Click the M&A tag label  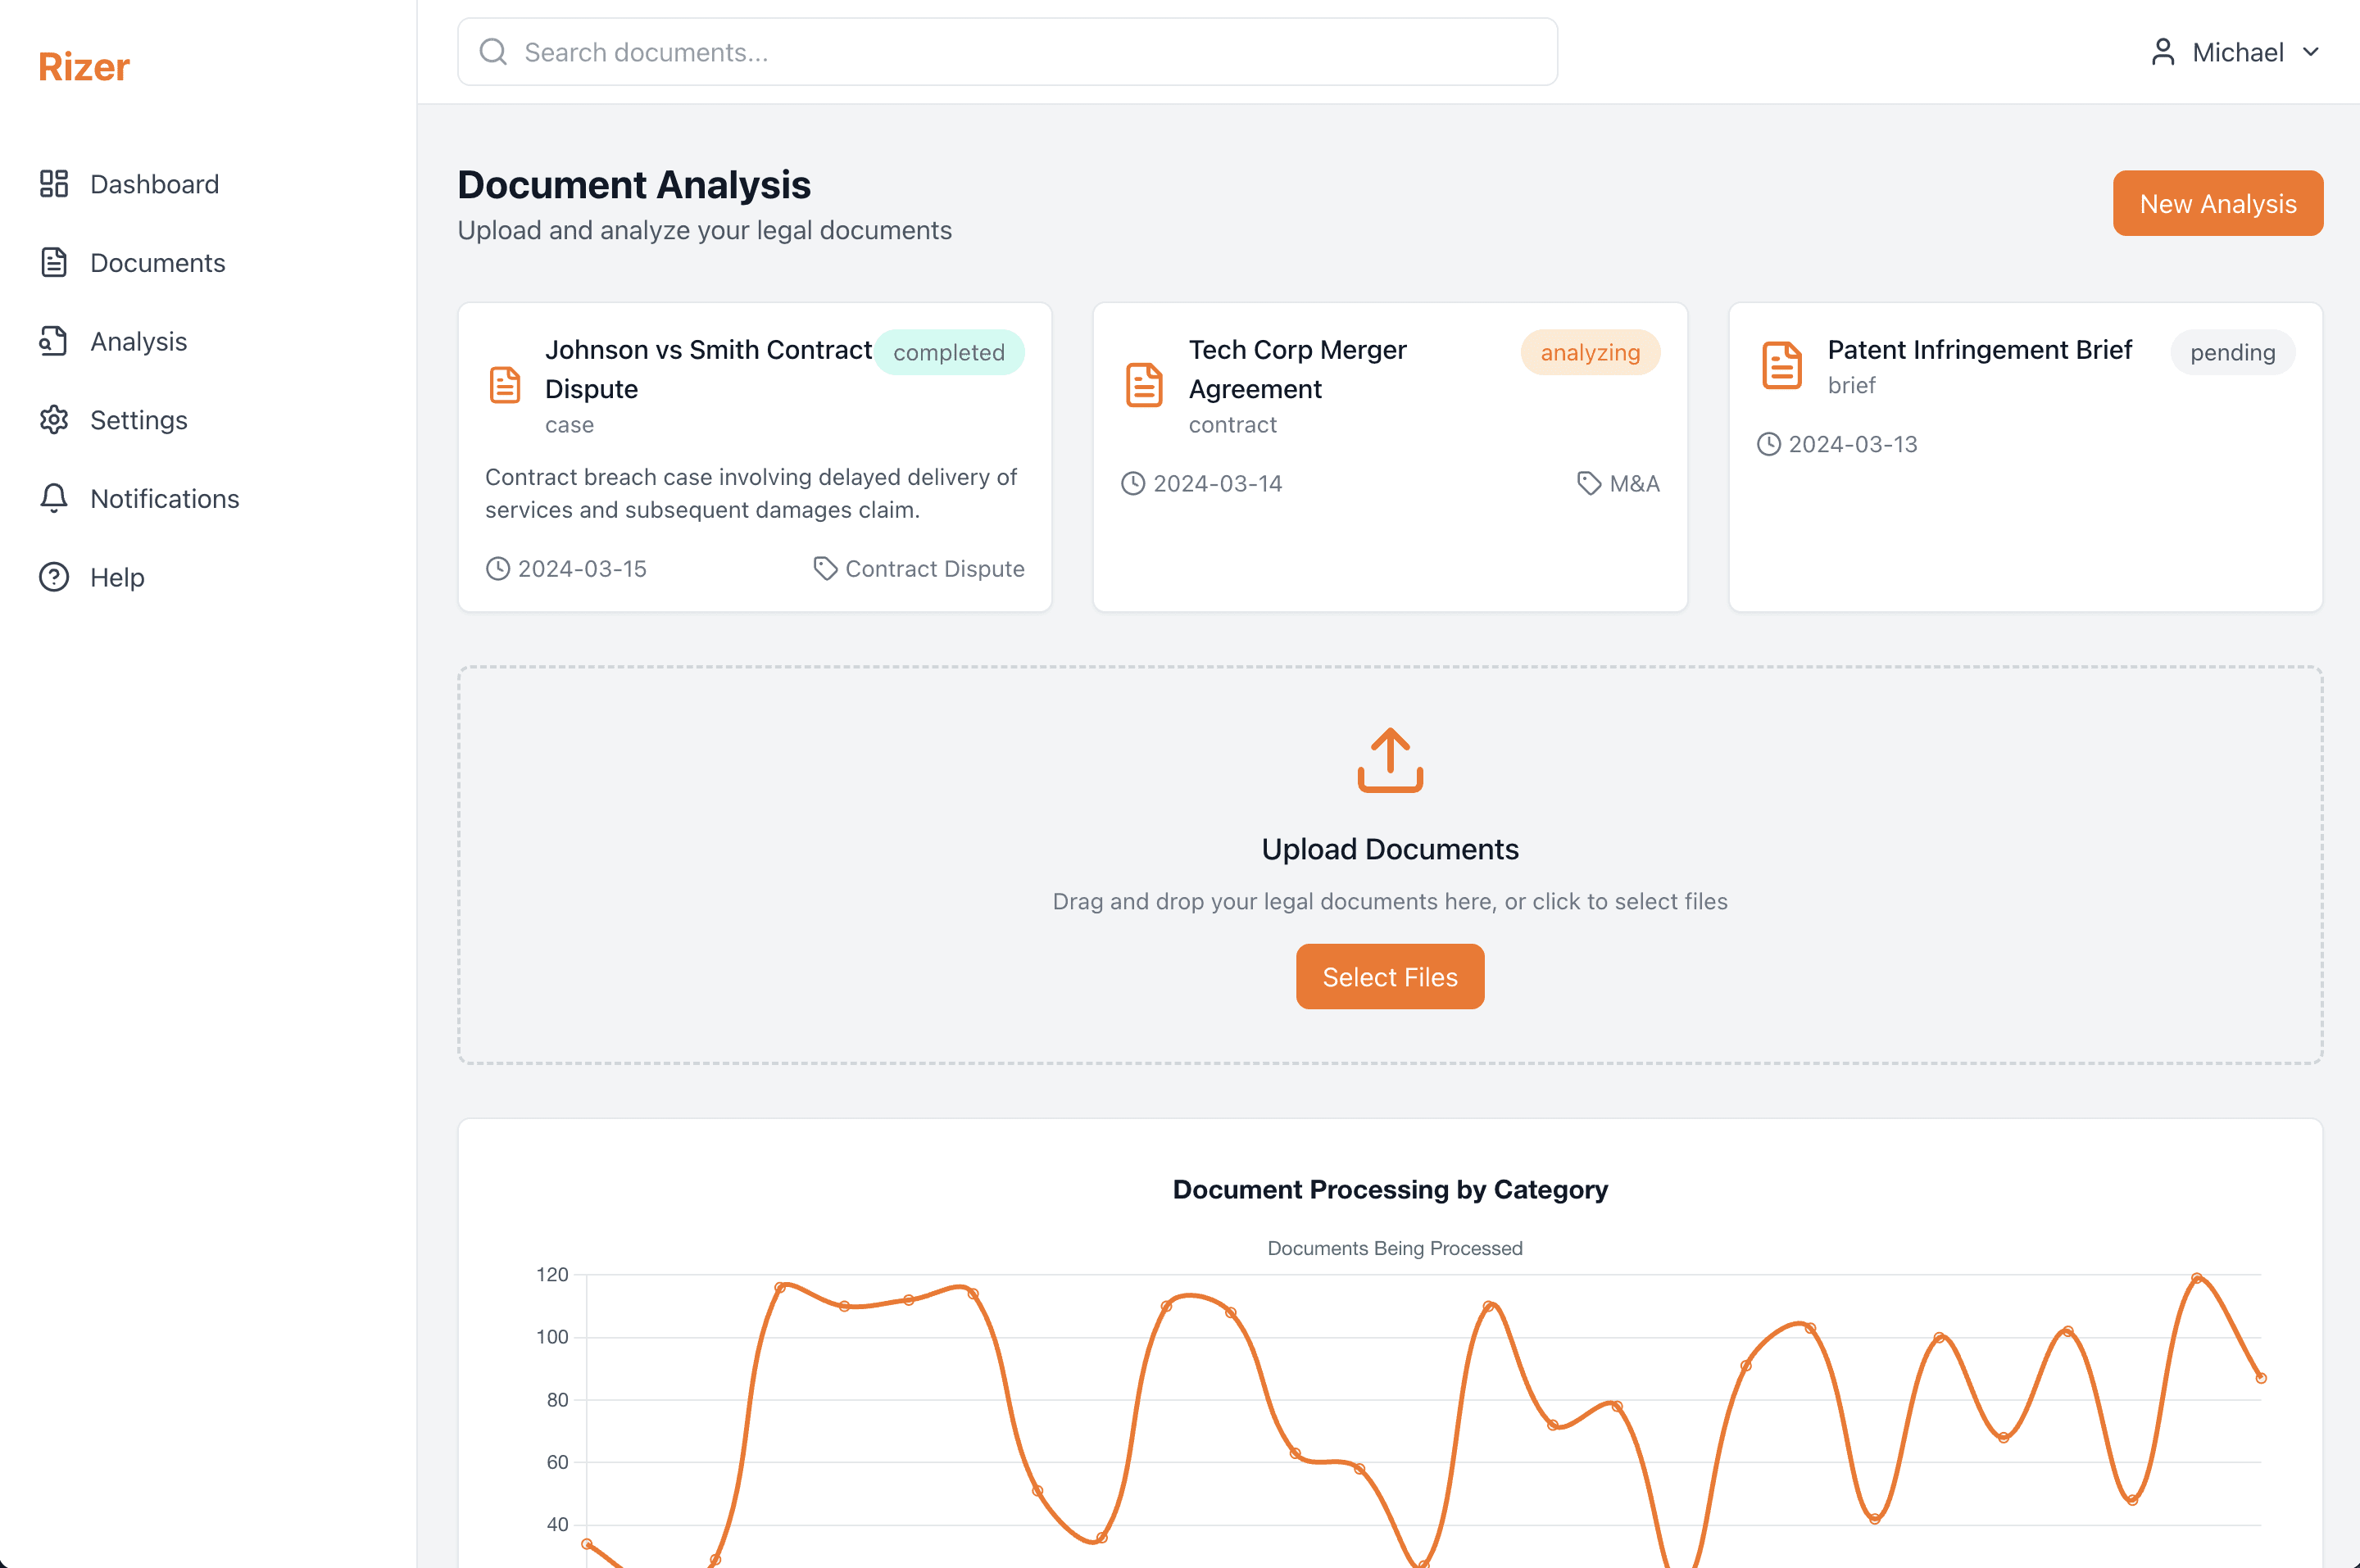pyautogui.click(x=1635, y=484)
